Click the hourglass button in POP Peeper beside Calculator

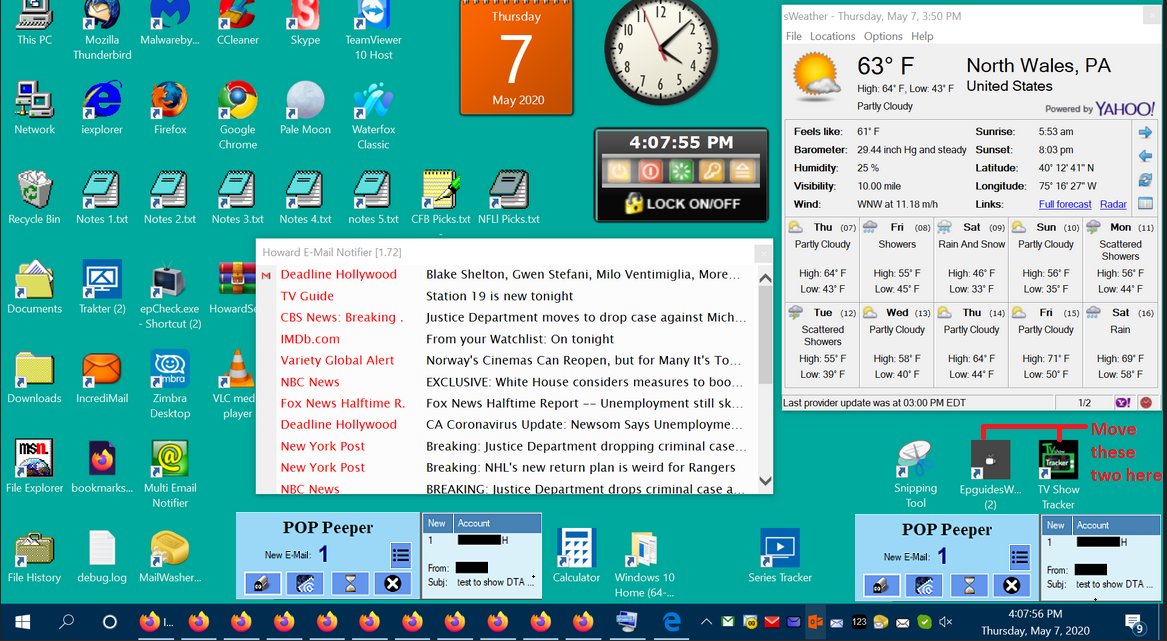click(350, 584)
